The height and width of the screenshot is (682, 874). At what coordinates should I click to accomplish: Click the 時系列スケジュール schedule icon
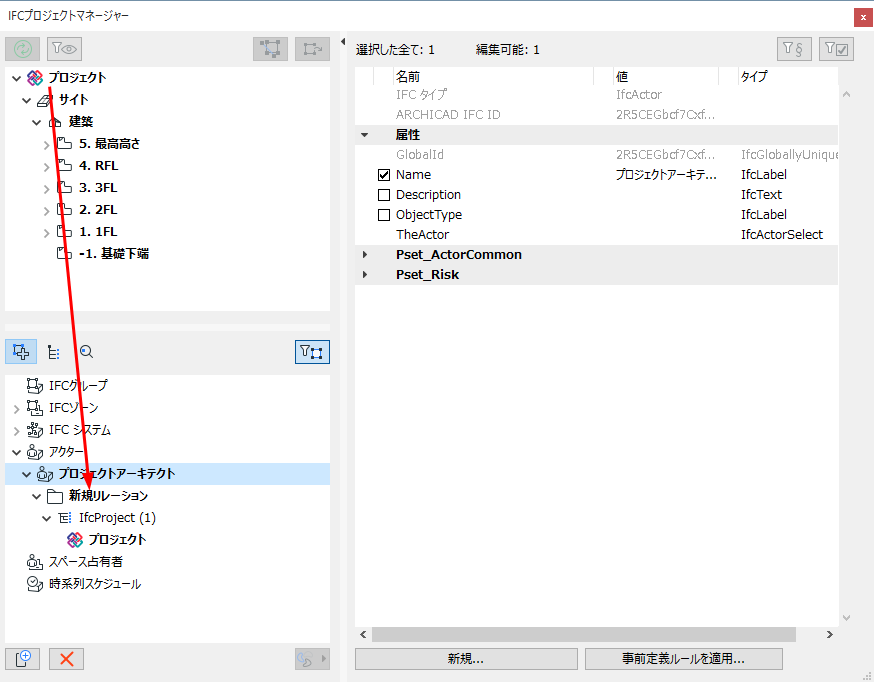click(x=35, y=584)
